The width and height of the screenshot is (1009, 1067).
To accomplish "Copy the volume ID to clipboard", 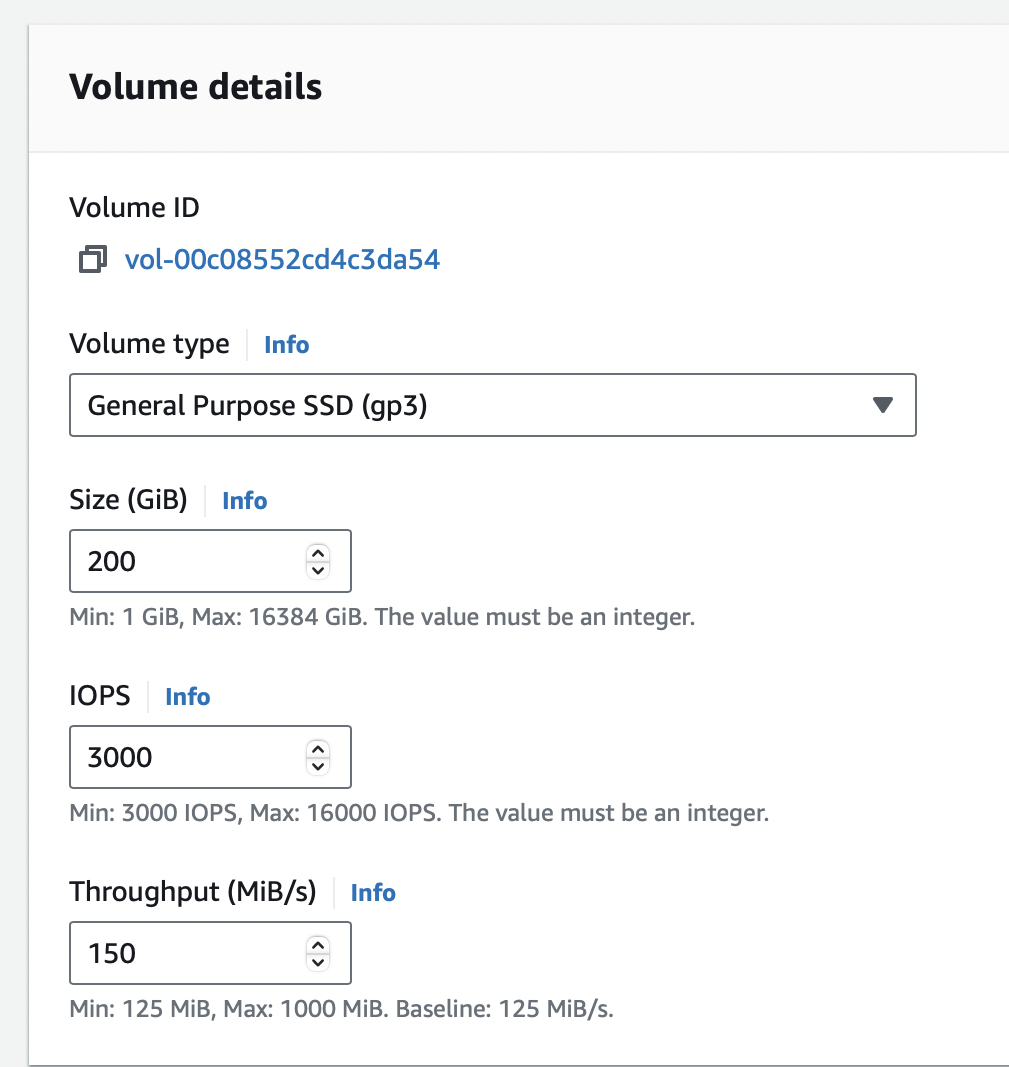I will click(93, 260).
